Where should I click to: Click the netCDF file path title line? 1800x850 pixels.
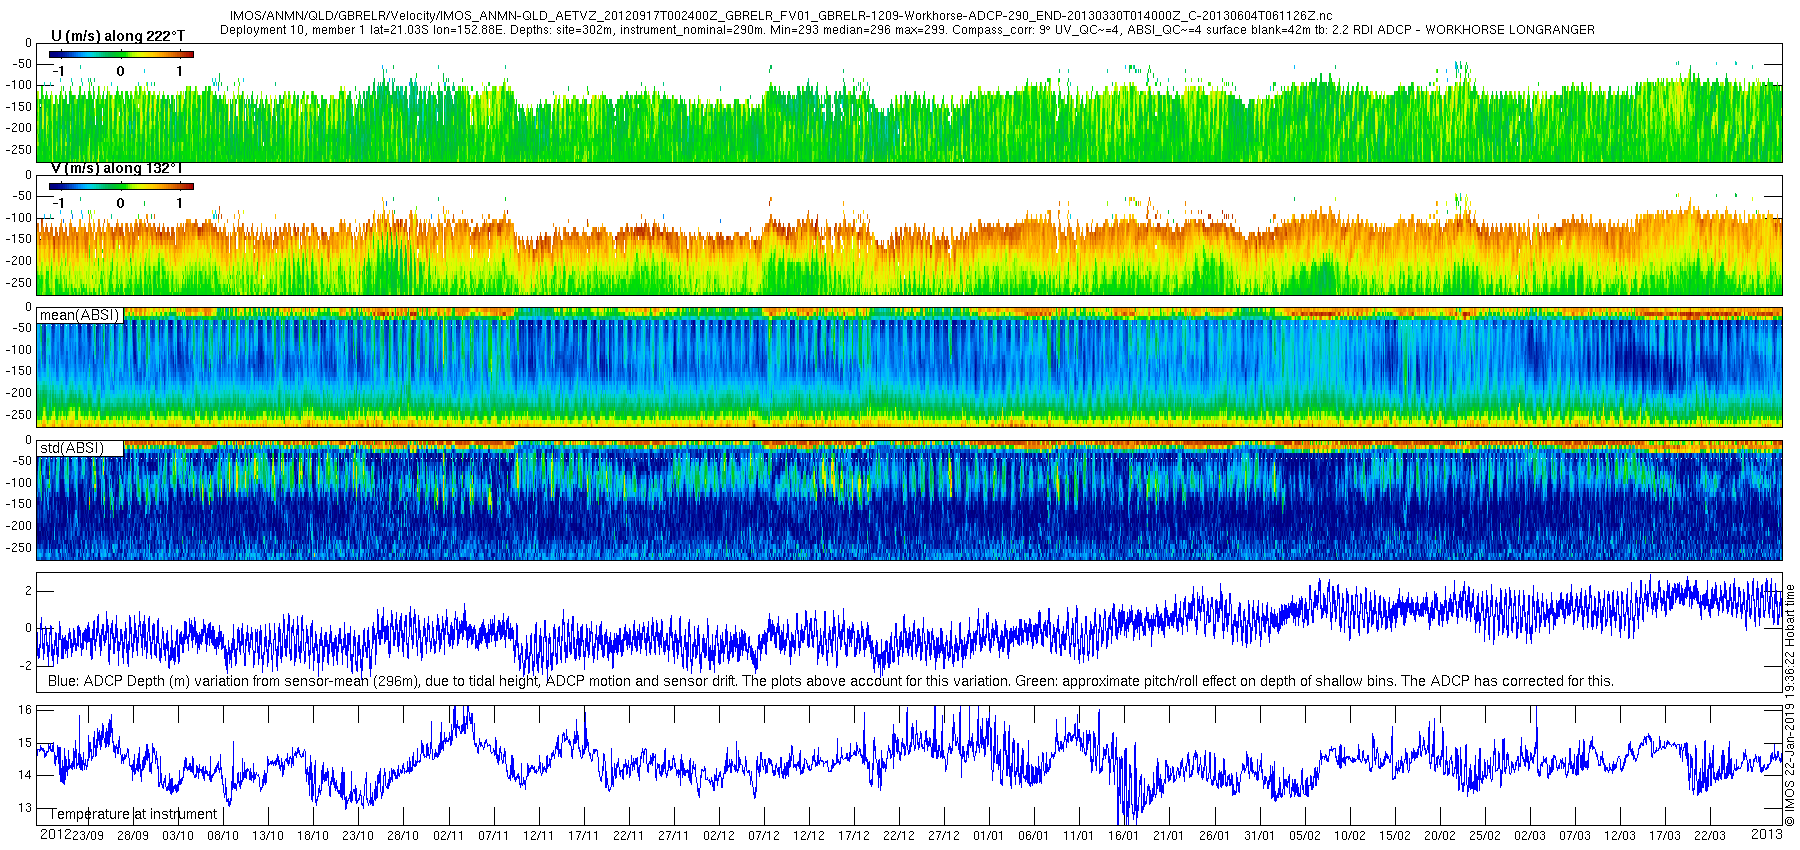click(x=781, y=16)
